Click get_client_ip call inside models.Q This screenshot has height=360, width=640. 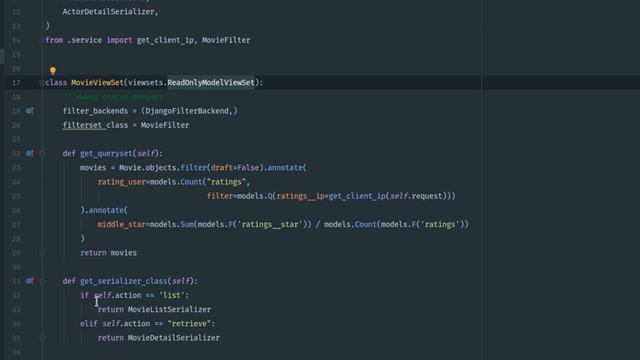357,196
